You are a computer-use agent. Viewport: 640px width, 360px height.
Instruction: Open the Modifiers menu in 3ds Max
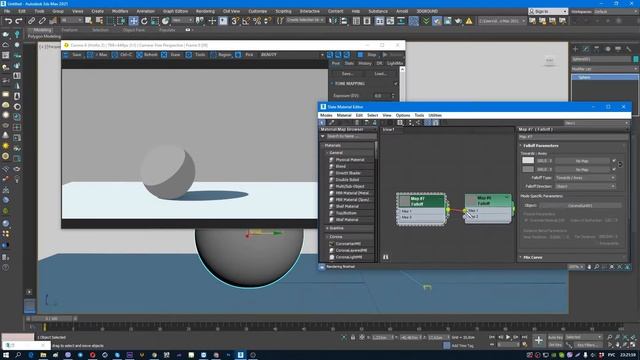click(120, 11)
